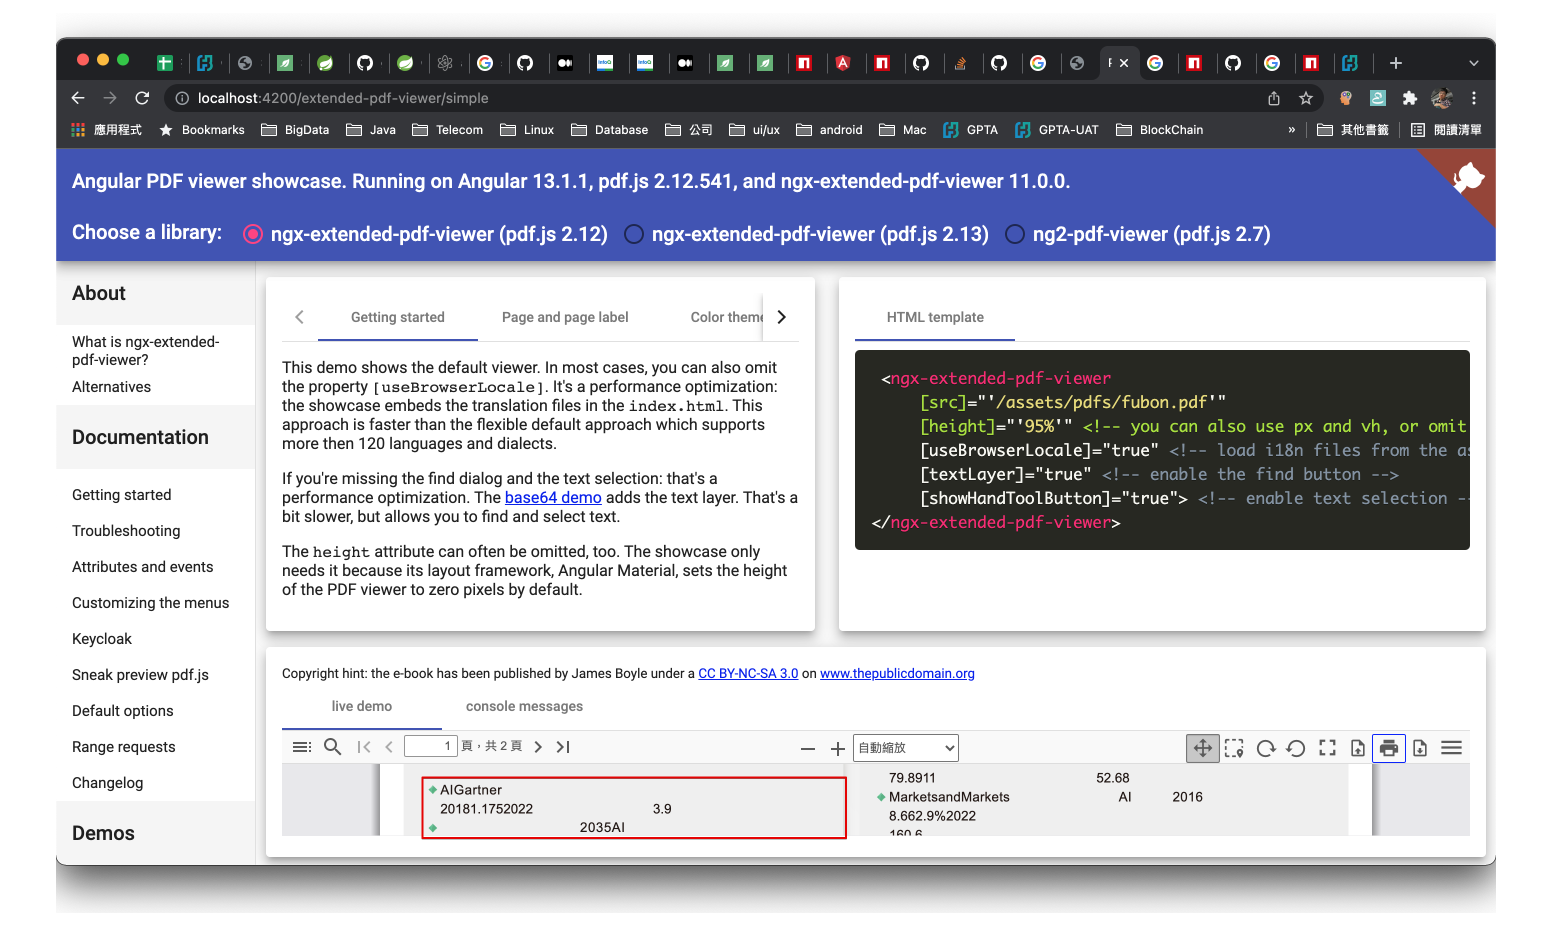Select the hand pan tool
The width and height of the screenshot is (1552, 939).
(x=1202, y=747)
